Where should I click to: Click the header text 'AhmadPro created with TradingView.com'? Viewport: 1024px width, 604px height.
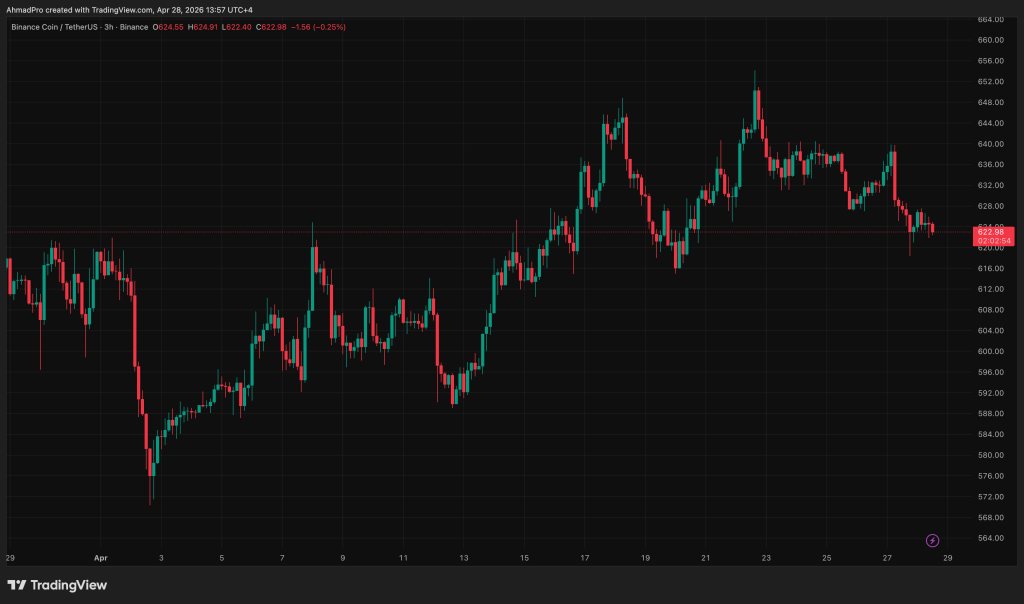point(80,9)
